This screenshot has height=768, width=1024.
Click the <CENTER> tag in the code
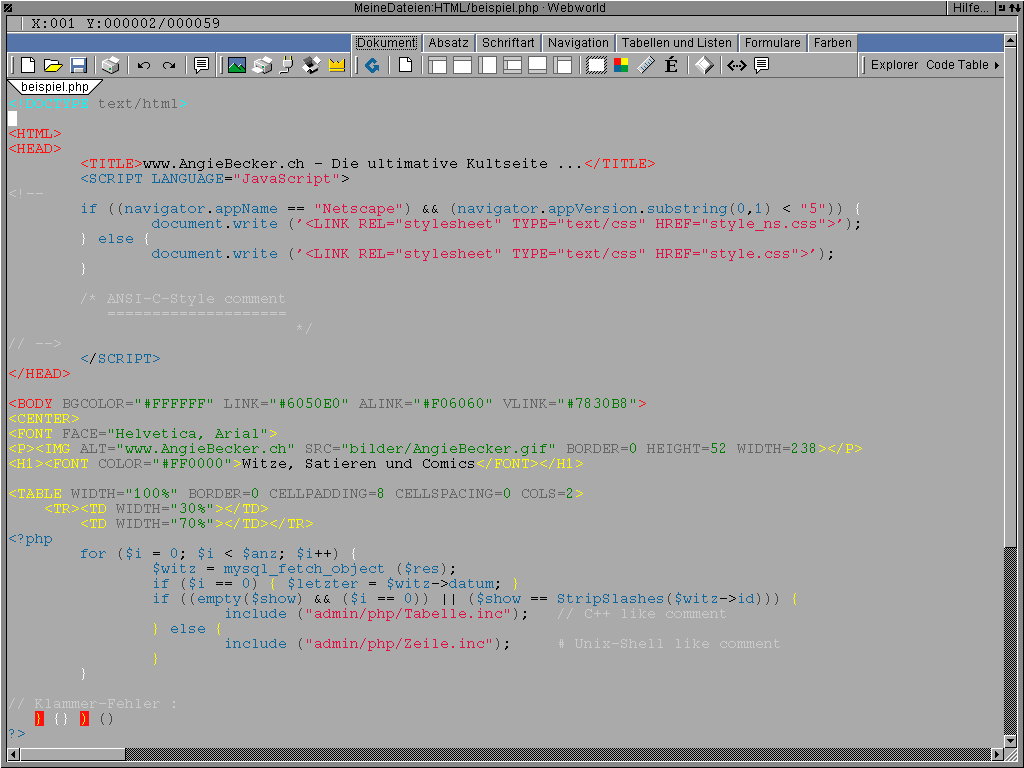[x=44, y=419]
